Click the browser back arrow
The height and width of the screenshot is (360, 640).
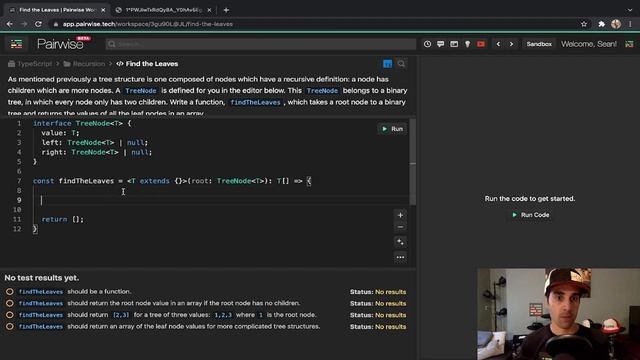pos(9,24)
